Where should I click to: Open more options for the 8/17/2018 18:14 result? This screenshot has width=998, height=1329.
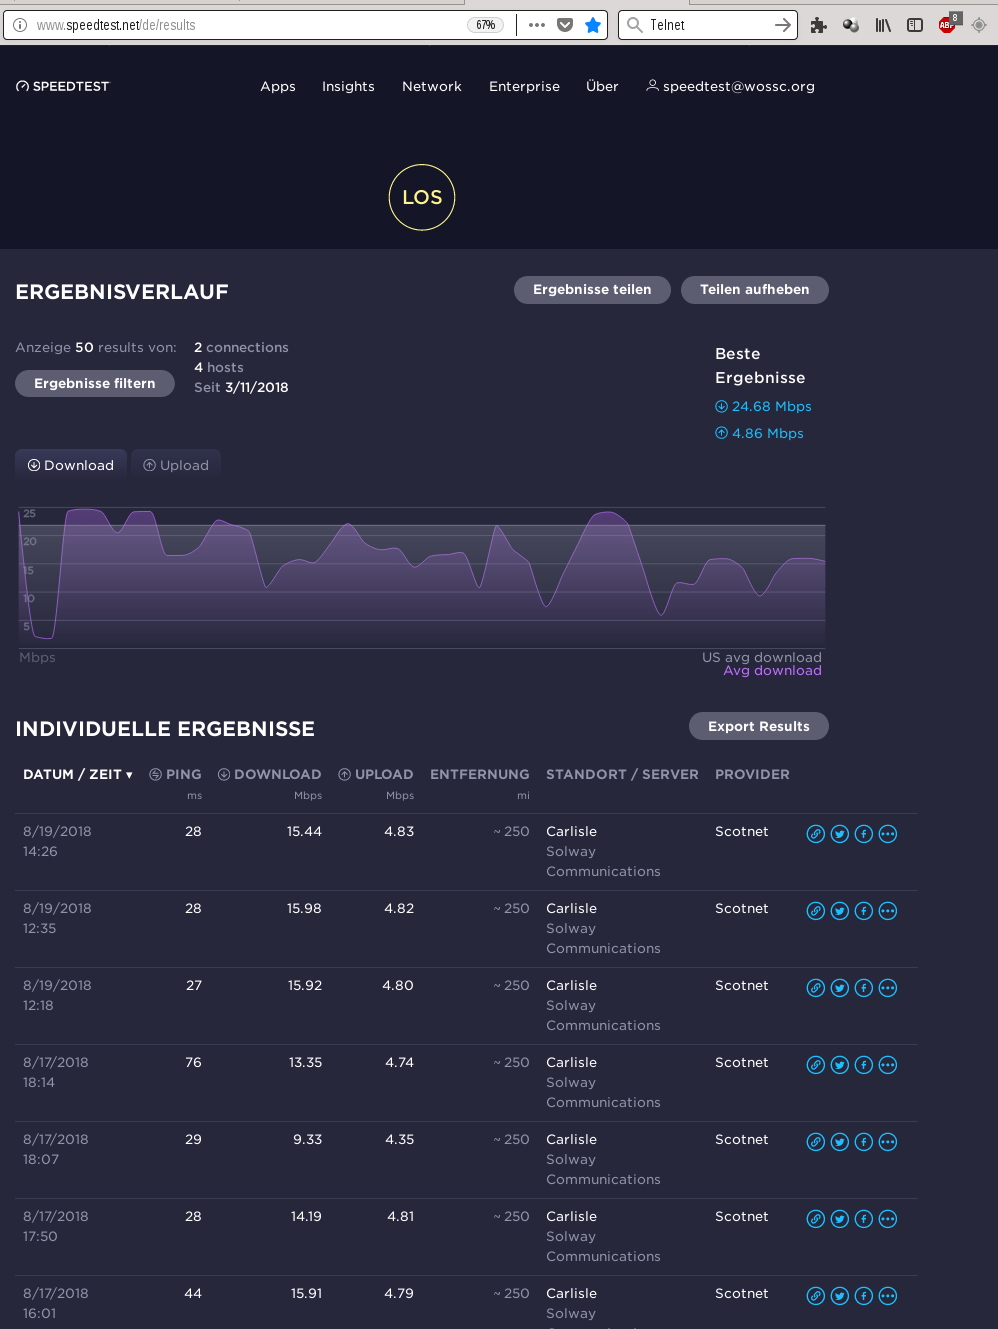[x=888, y=1065]
